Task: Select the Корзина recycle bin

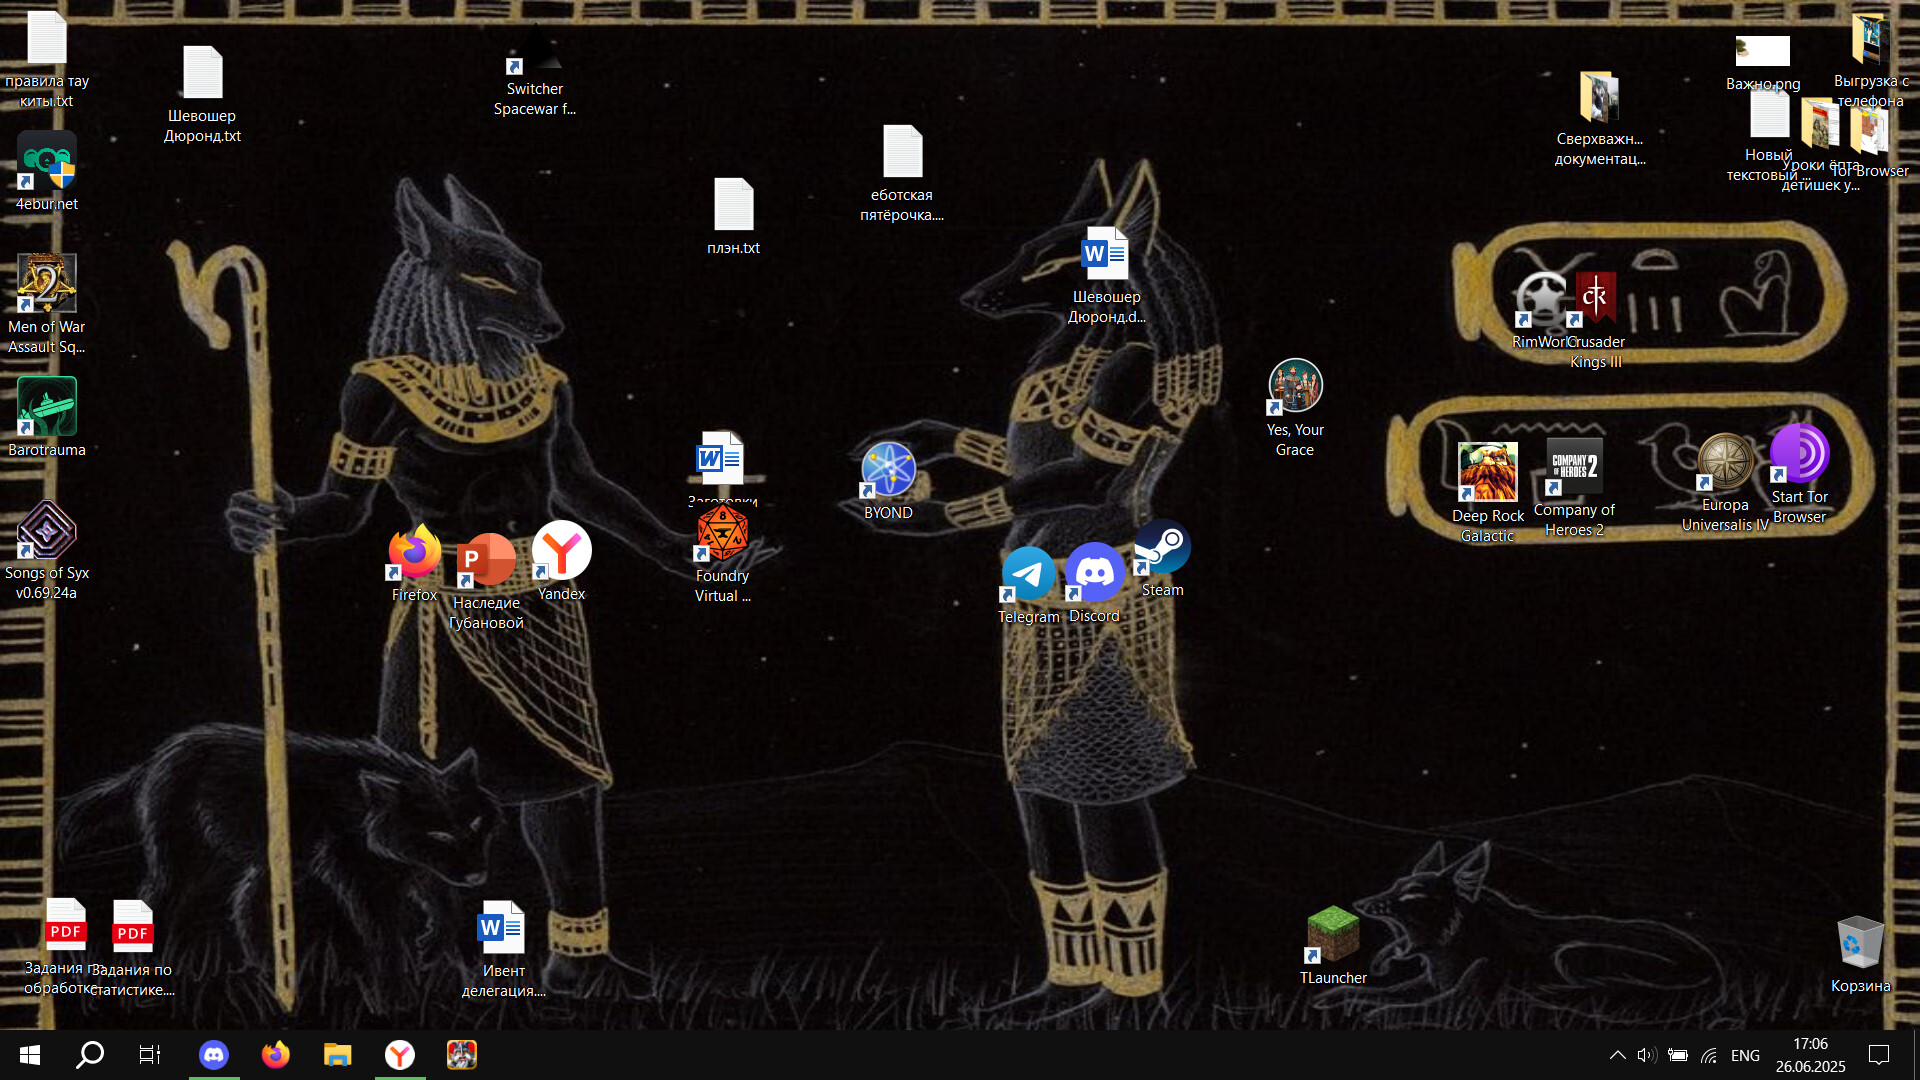Action: 1860,944
